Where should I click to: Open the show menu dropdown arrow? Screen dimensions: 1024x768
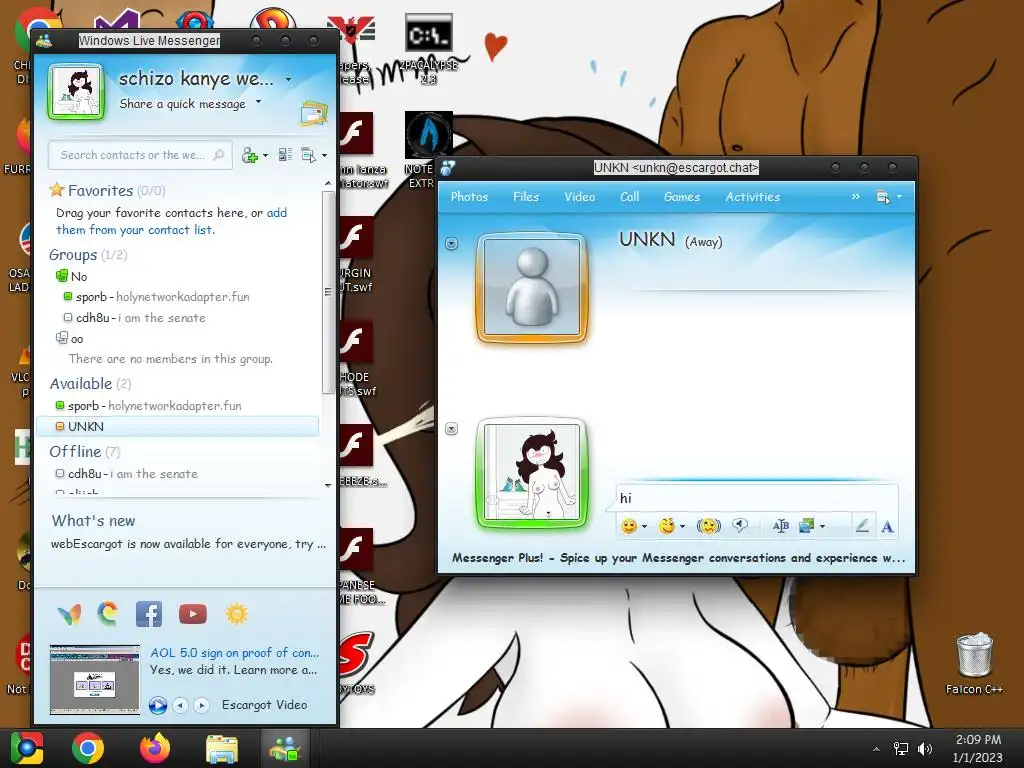coord(324,155)
